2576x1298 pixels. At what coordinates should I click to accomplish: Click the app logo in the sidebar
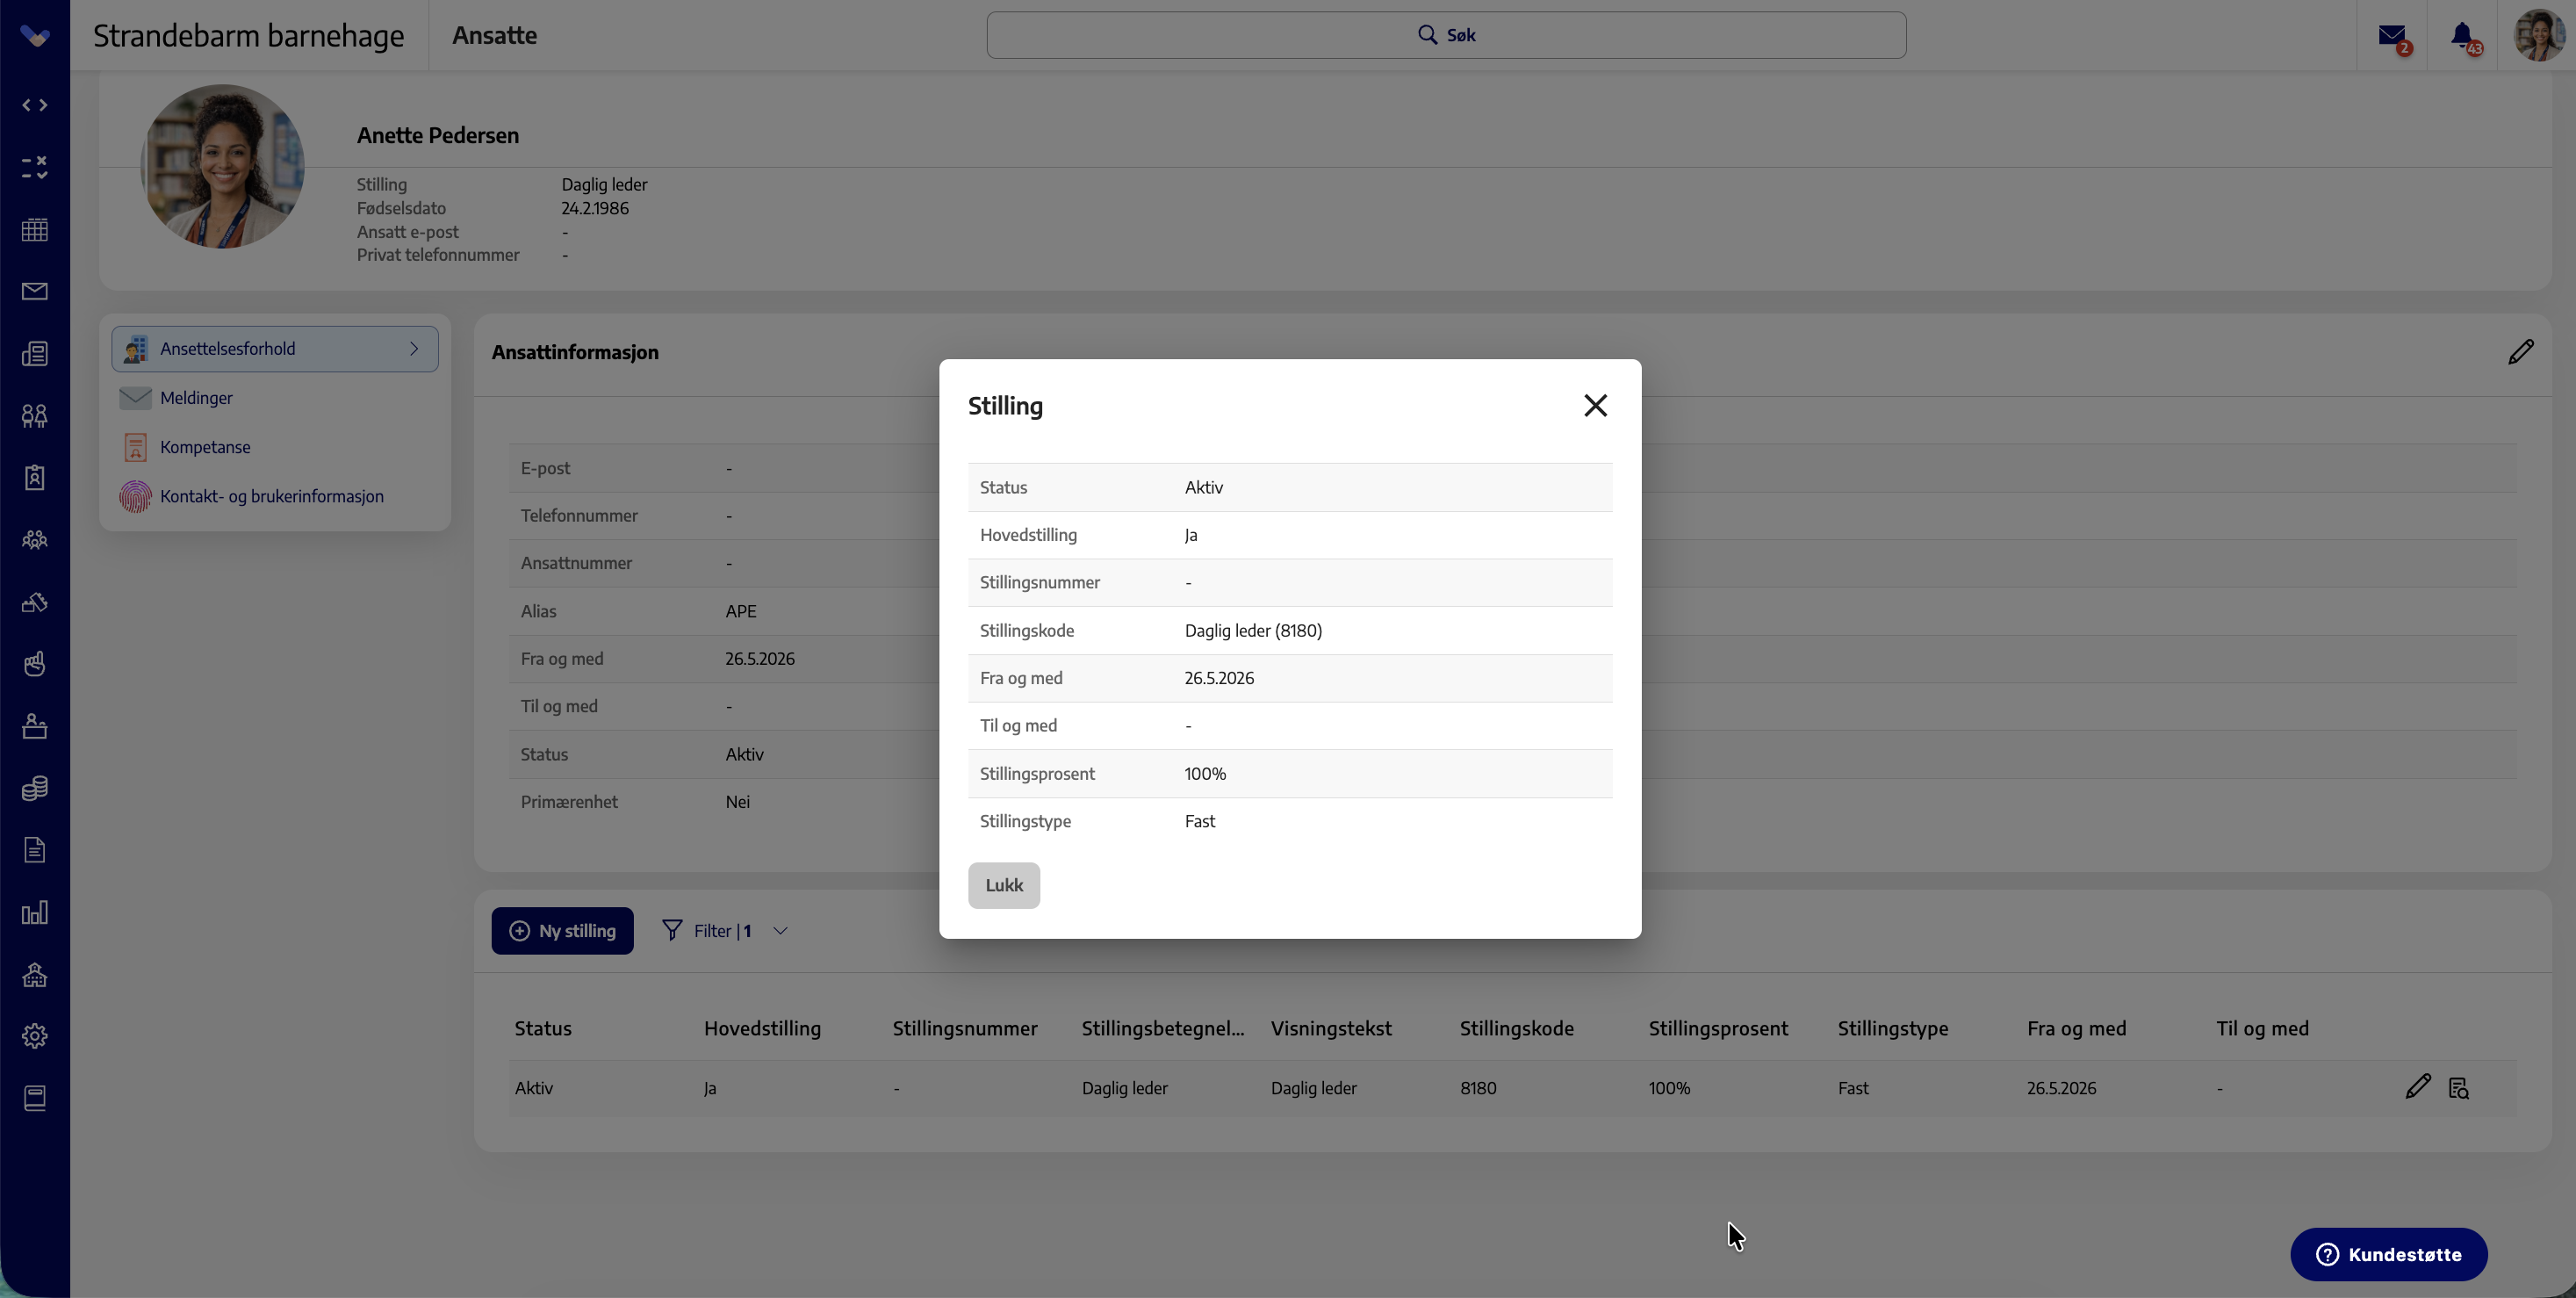click(x=35, y=37)
